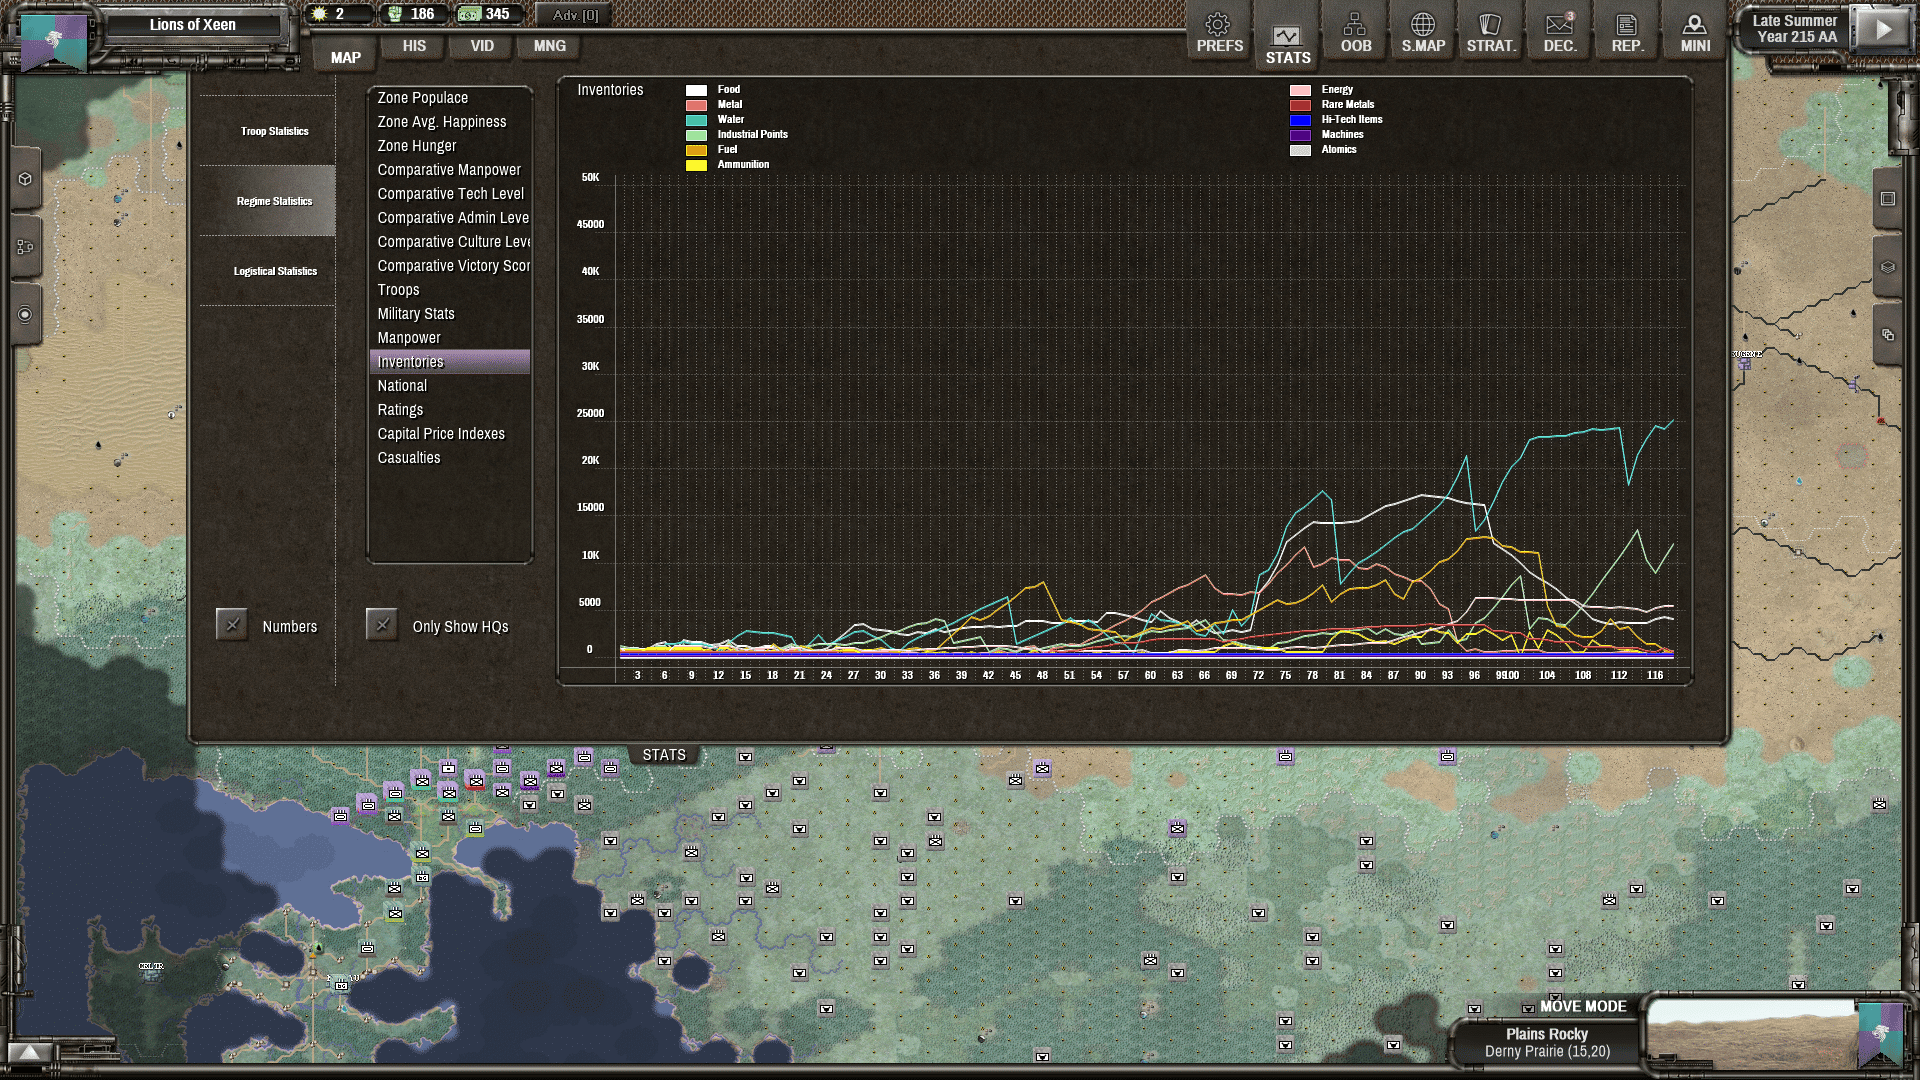Viewport: 1920px width, 1080px height.
Task: Open the strategic map globe icon
Action: pos(1422,32)
